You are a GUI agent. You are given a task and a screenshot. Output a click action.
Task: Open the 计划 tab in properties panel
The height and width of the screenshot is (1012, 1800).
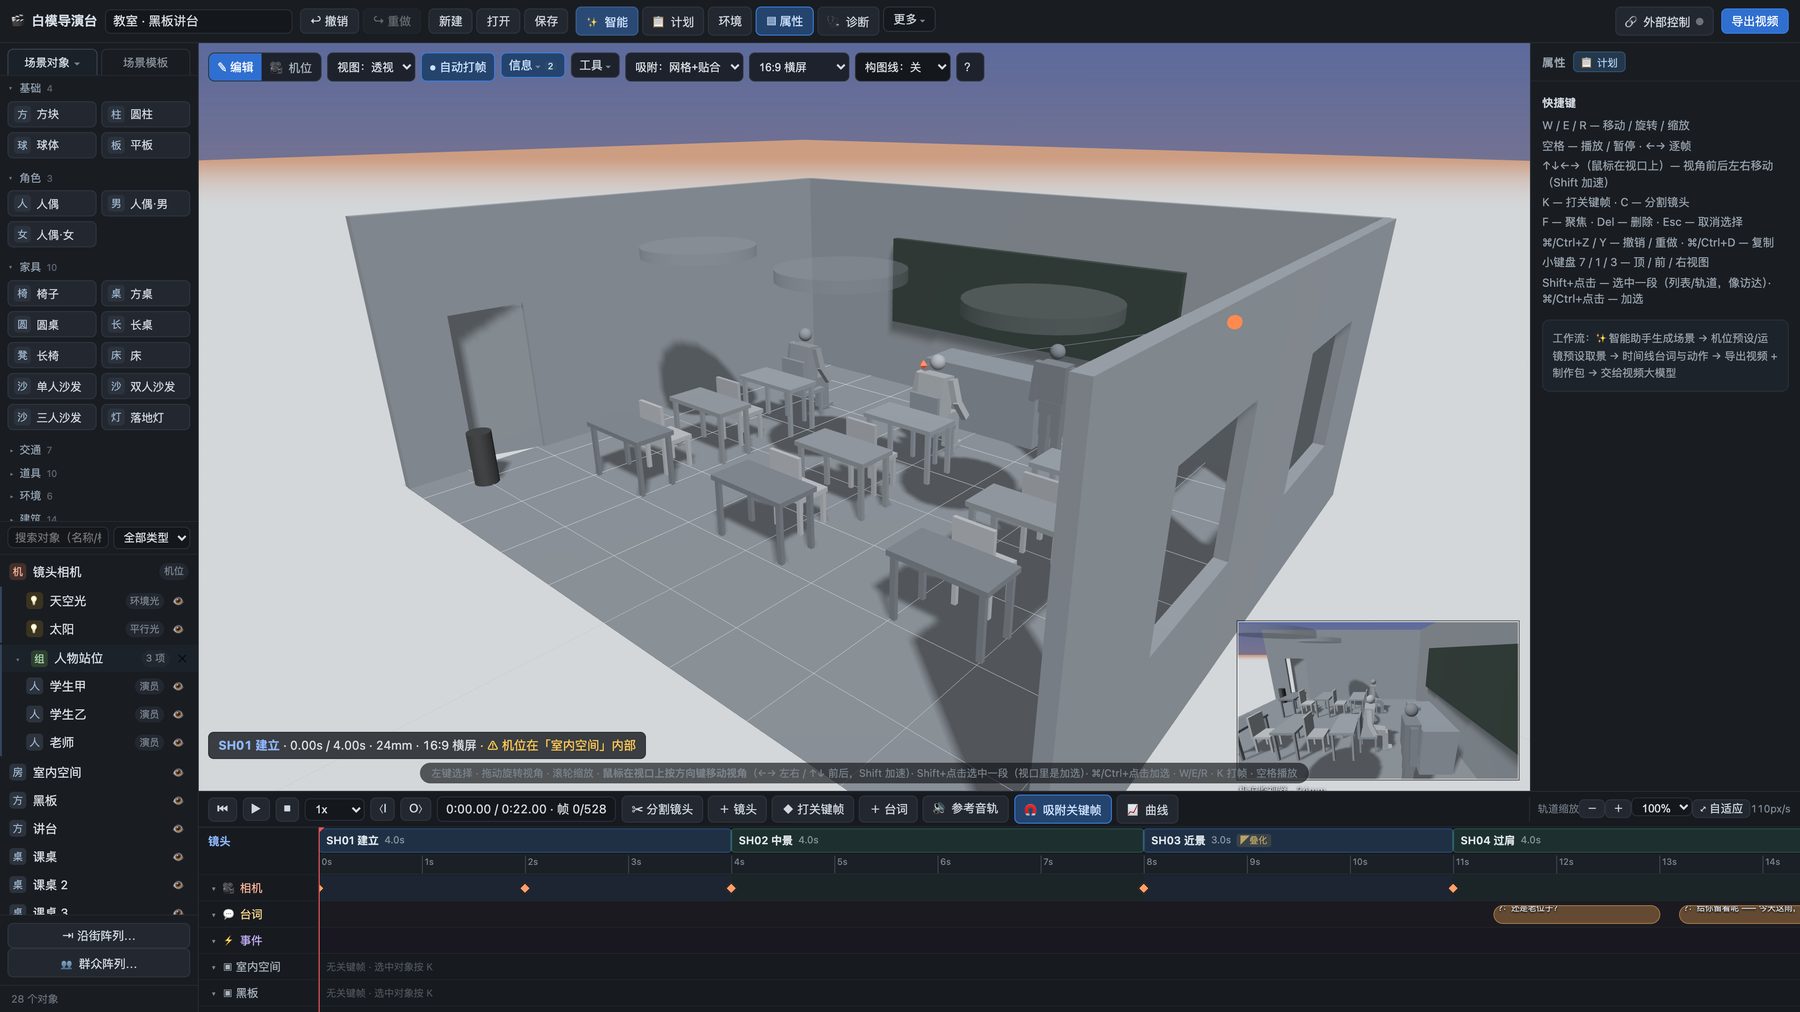[1599, 62]
